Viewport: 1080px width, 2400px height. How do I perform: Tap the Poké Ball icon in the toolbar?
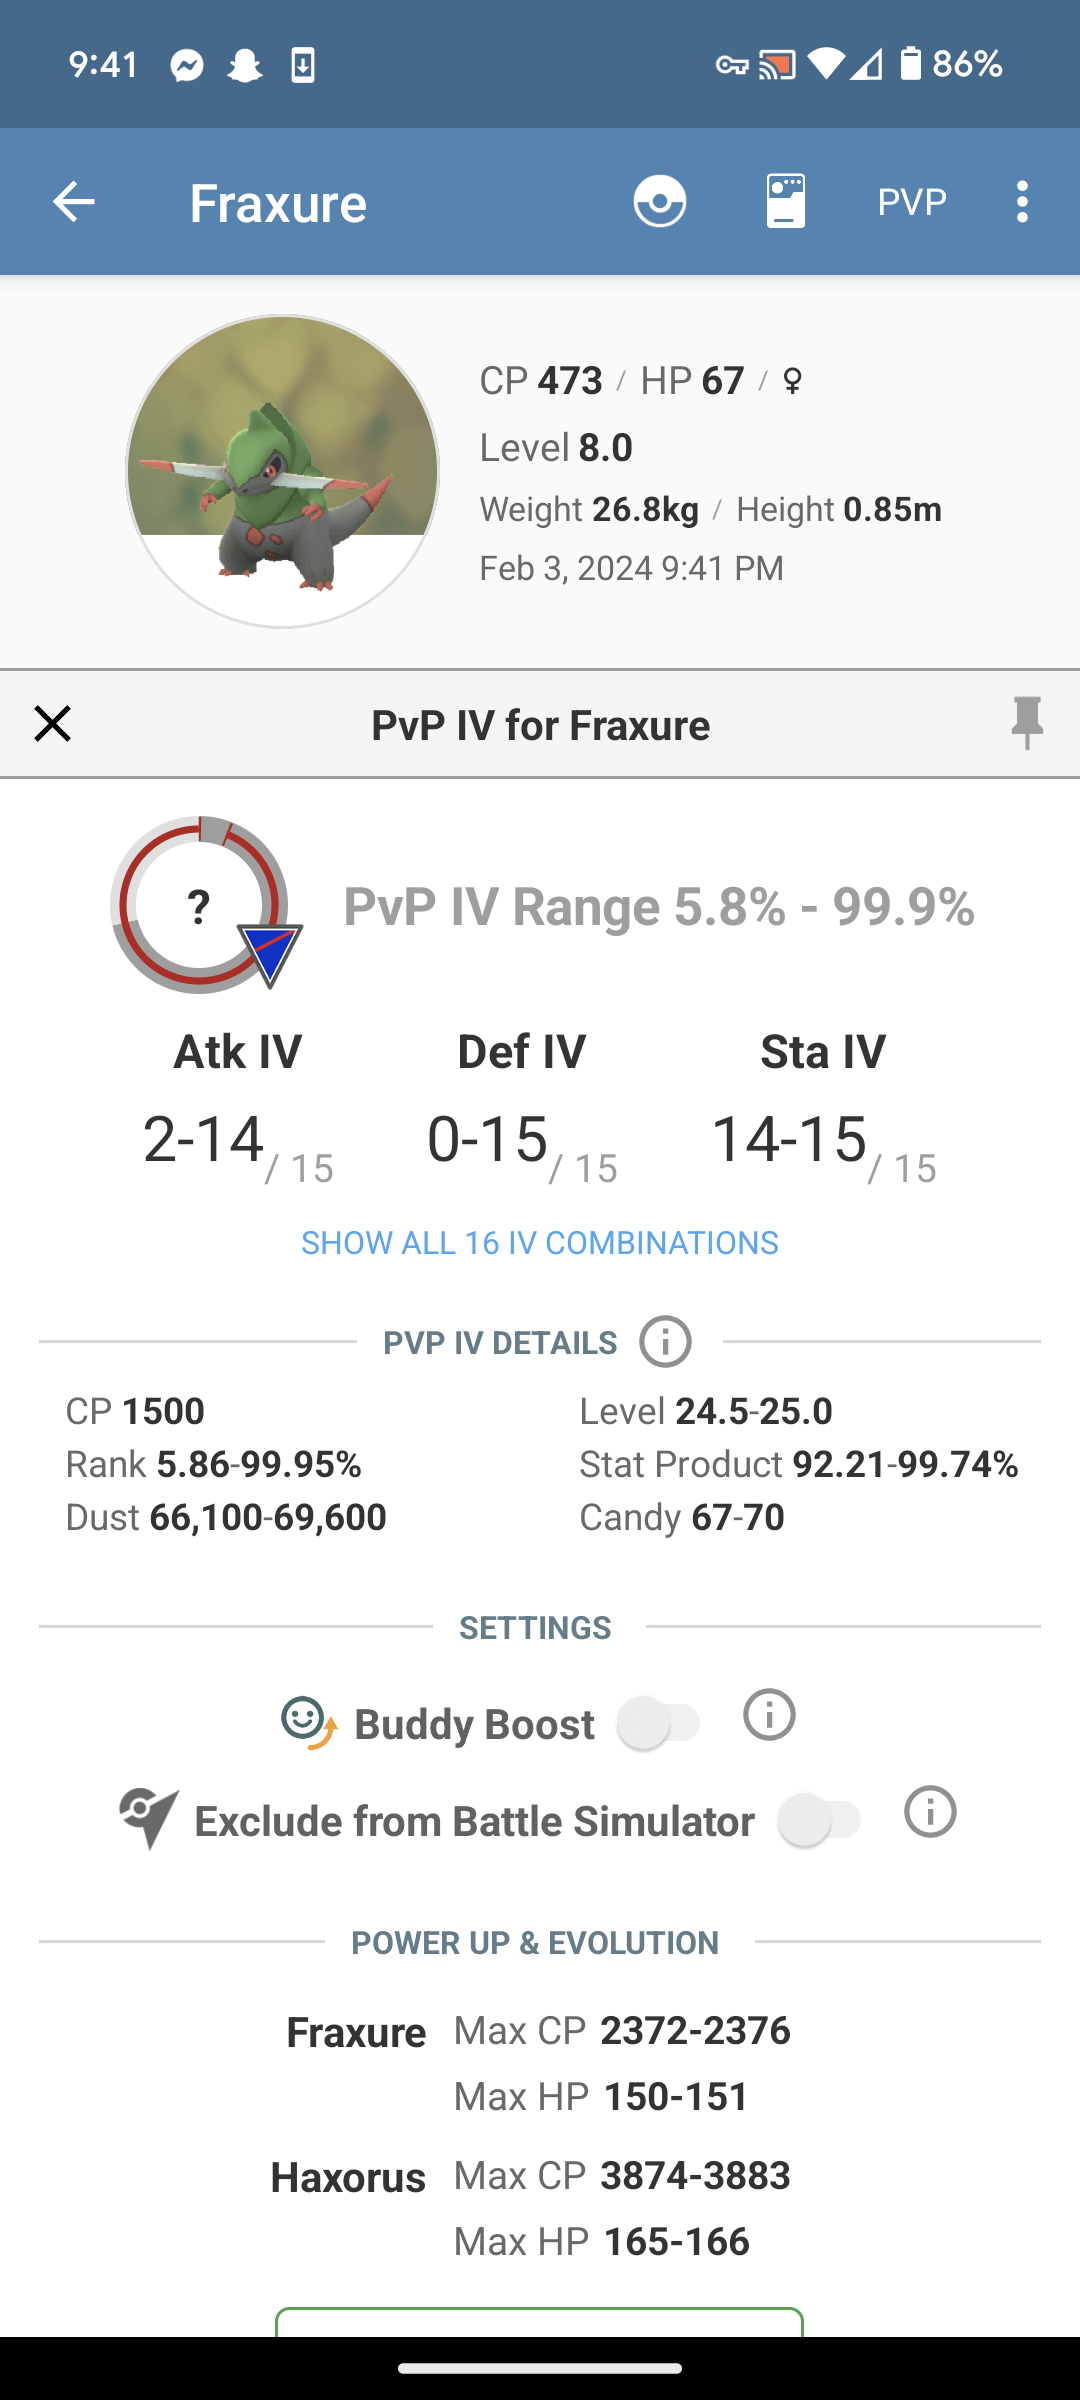(660, 202)
